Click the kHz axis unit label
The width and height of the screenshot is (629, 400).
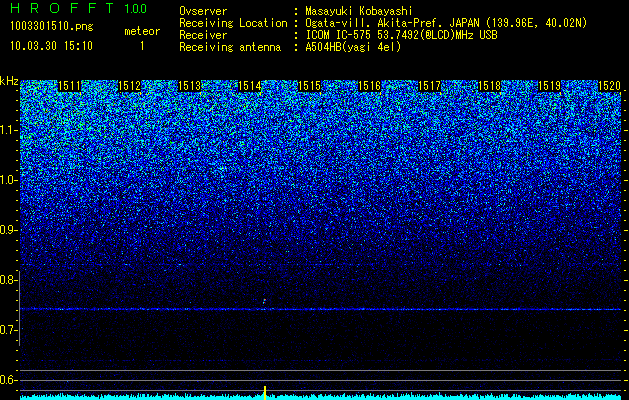(x=9, y=81)
